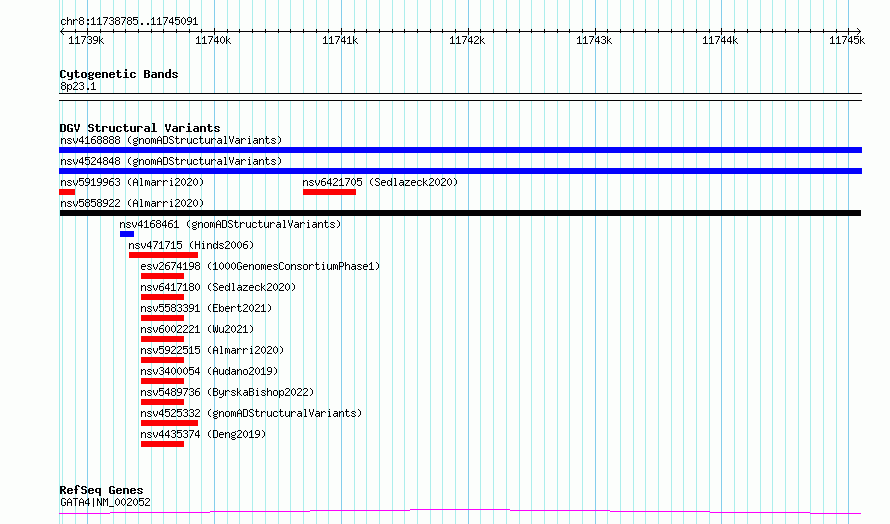Image resolution: width=890 pixels, height=524 pixels.
Task: Select the red bar under nsv4435374
Action: tap(162, 444)
